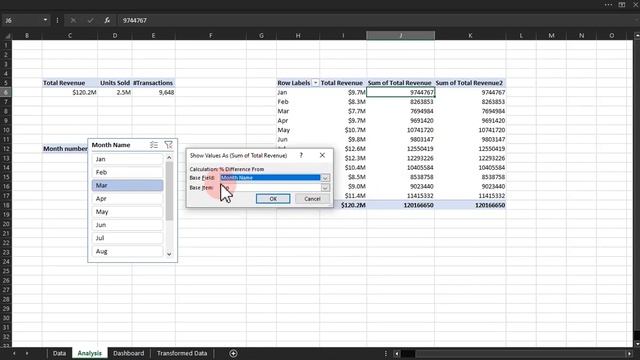Click the slicer vertical scrollbar thumb
The width and height of the screenshot is (640, 360).
click(169, 191)
